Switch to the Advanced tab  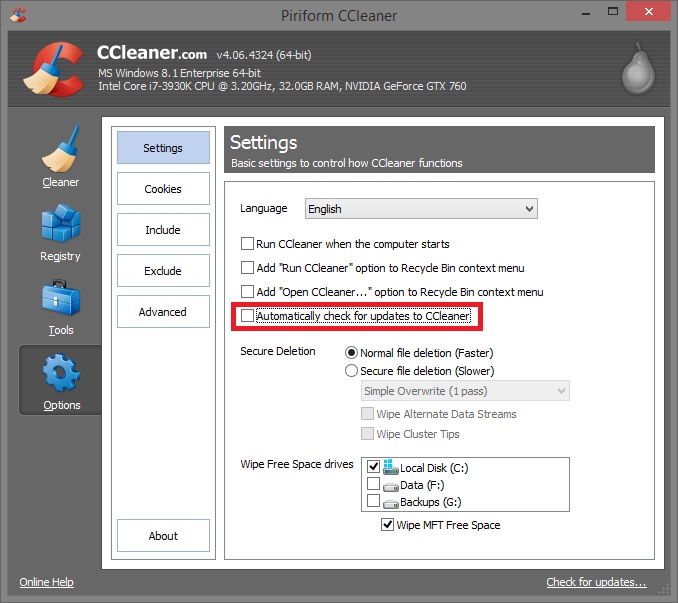click(x=163, y=312)
